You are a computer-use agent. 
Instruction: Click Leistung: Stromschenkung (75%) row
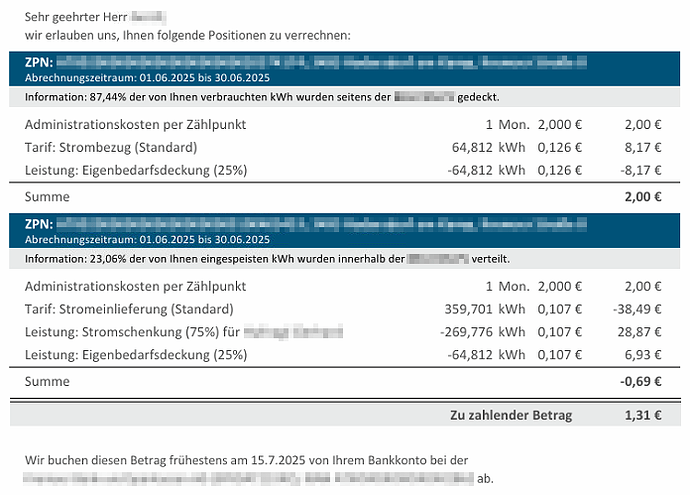(343, 332)
